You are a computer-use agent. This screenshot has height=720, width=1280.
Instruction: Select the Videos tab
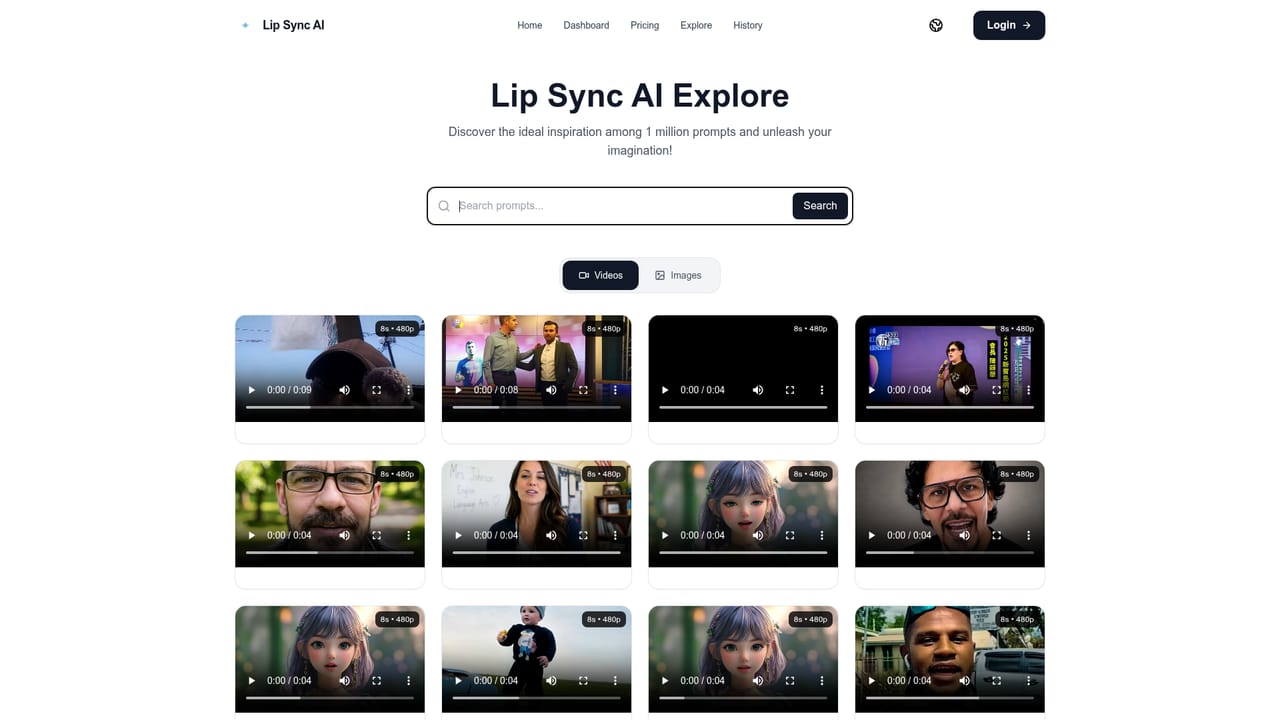coord(600,275)
